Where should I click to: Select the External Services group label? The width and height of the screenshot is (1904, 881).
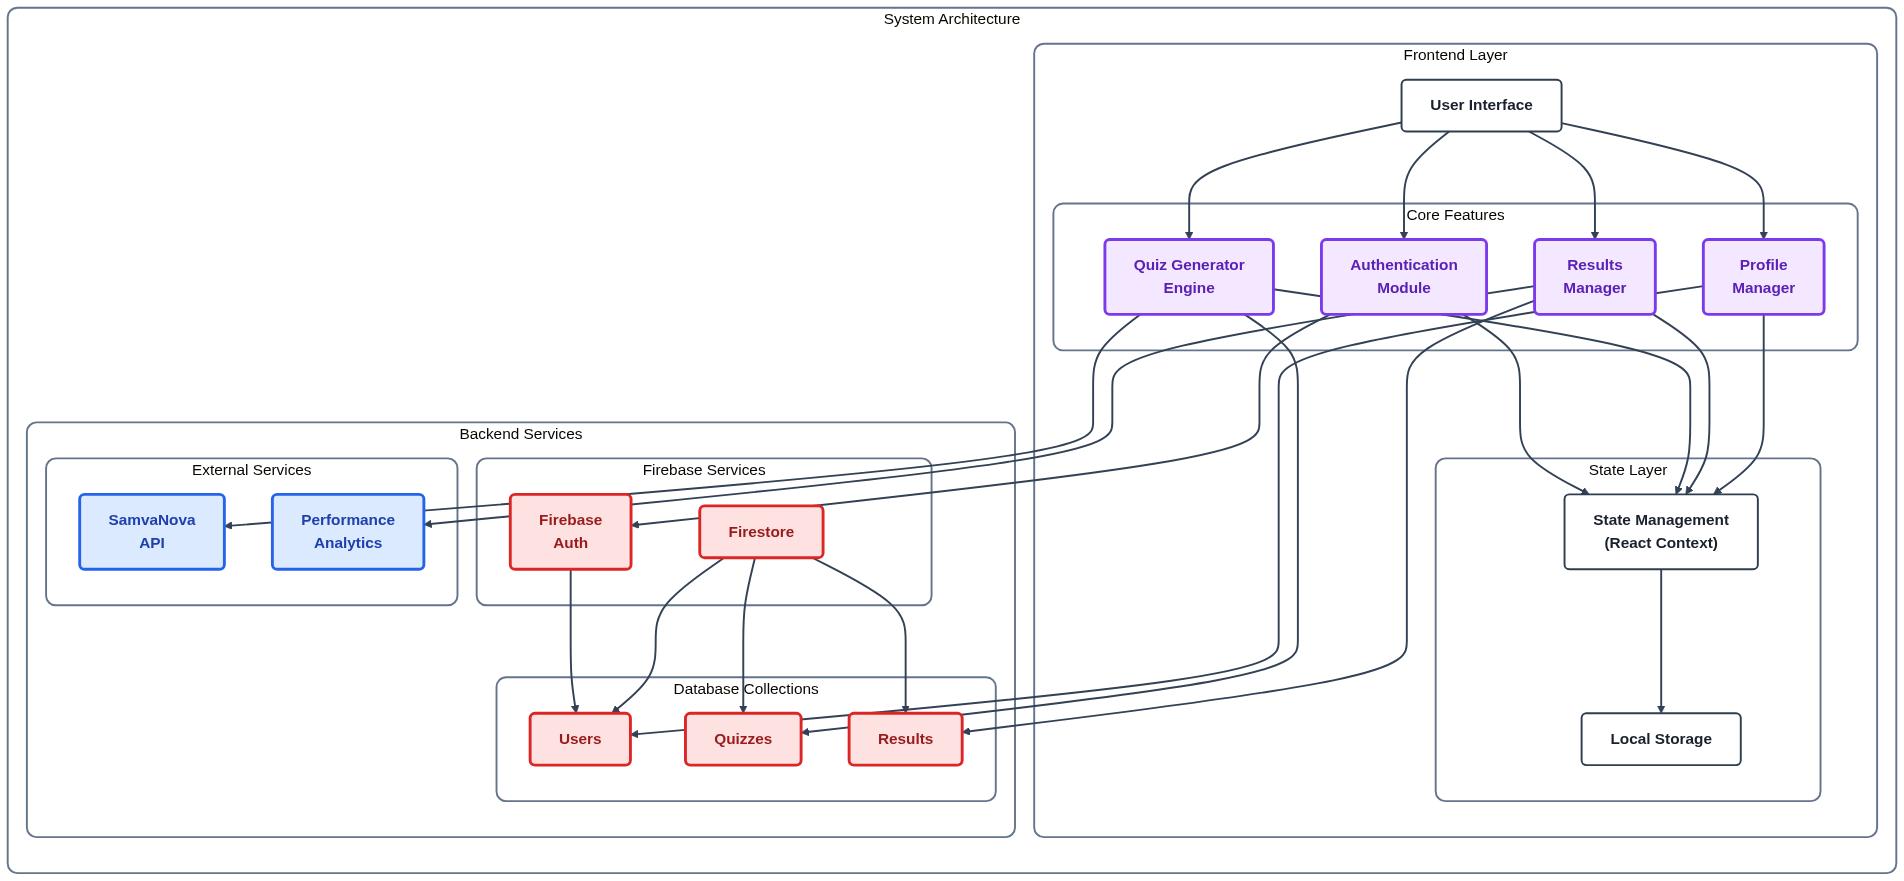click(x=251, y=470)
